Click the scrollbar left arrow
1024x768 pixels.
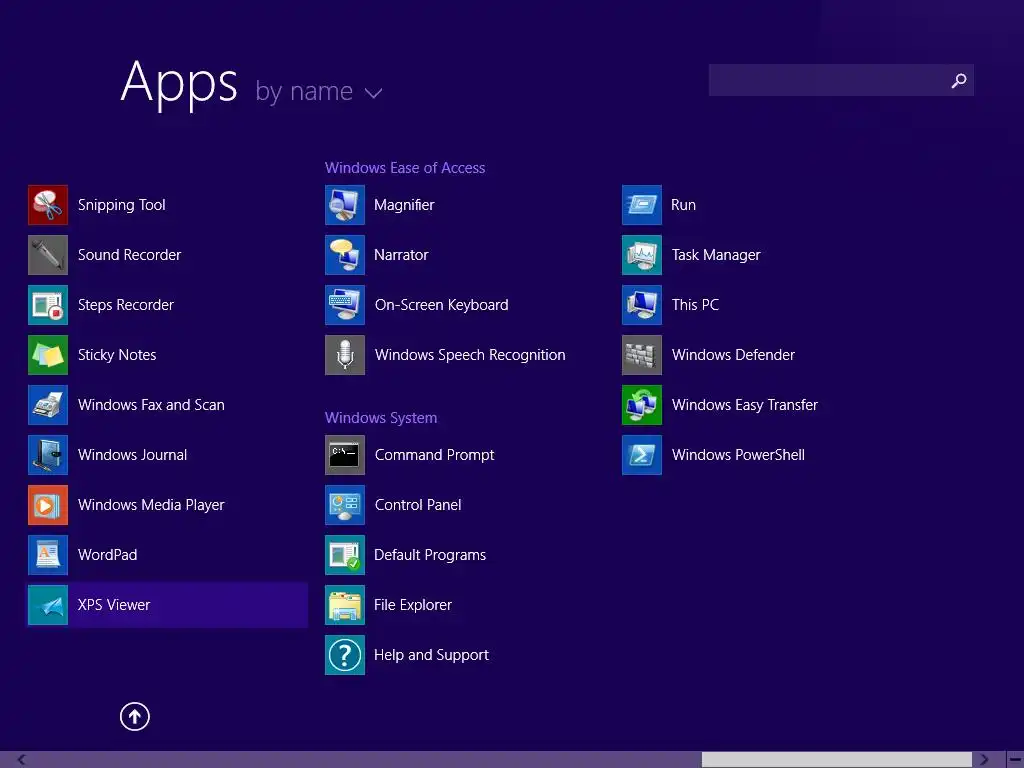click(22, 760)
